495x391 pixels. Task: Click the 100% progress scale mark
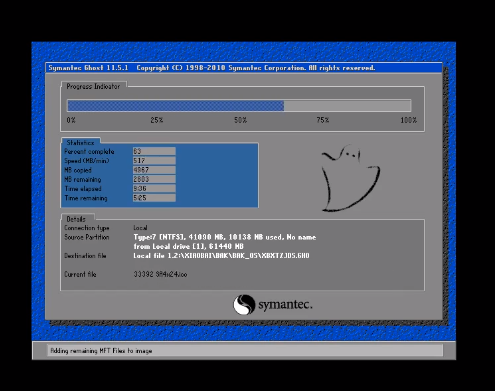point(409,120)
